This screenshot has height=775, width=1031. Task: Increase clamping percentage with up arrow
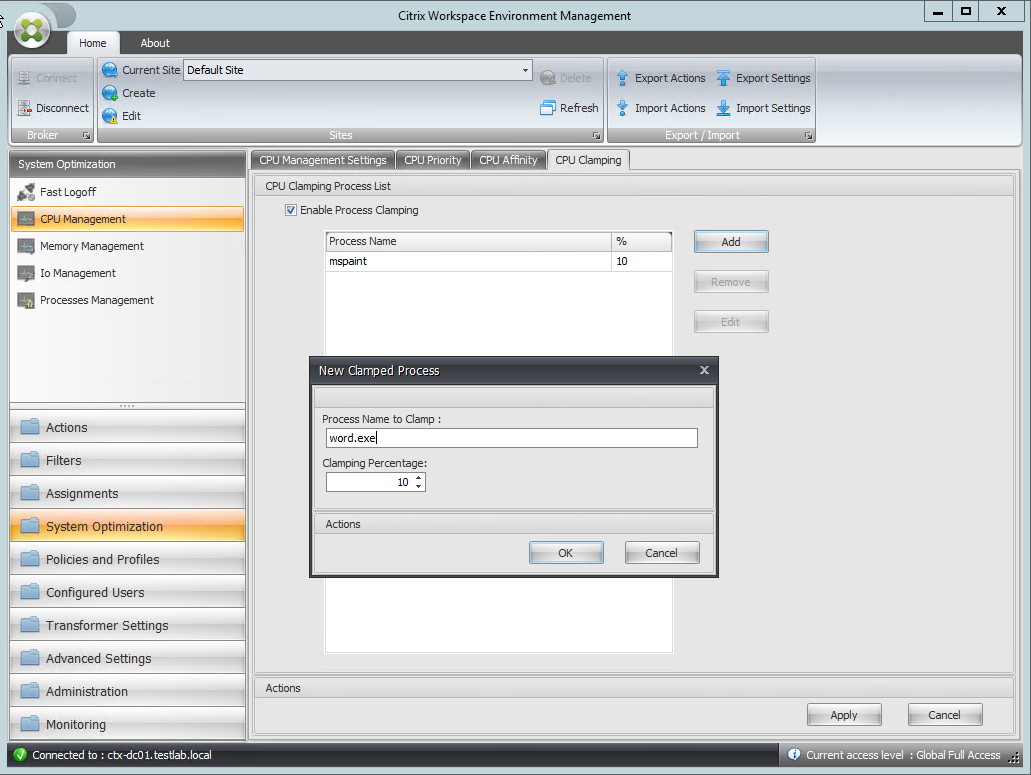[418, 478]
